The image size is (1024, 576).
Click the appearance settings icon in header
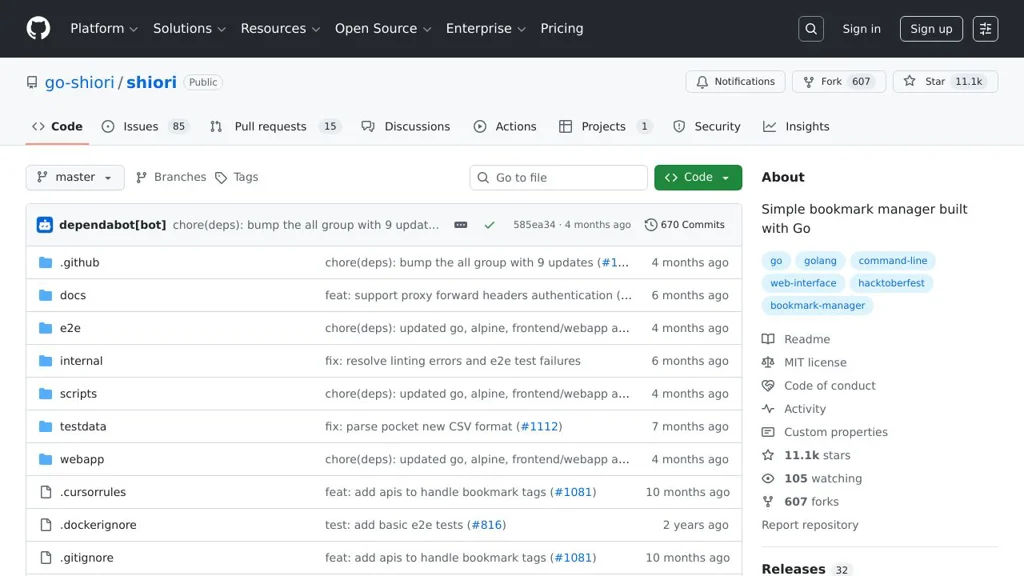985,29
